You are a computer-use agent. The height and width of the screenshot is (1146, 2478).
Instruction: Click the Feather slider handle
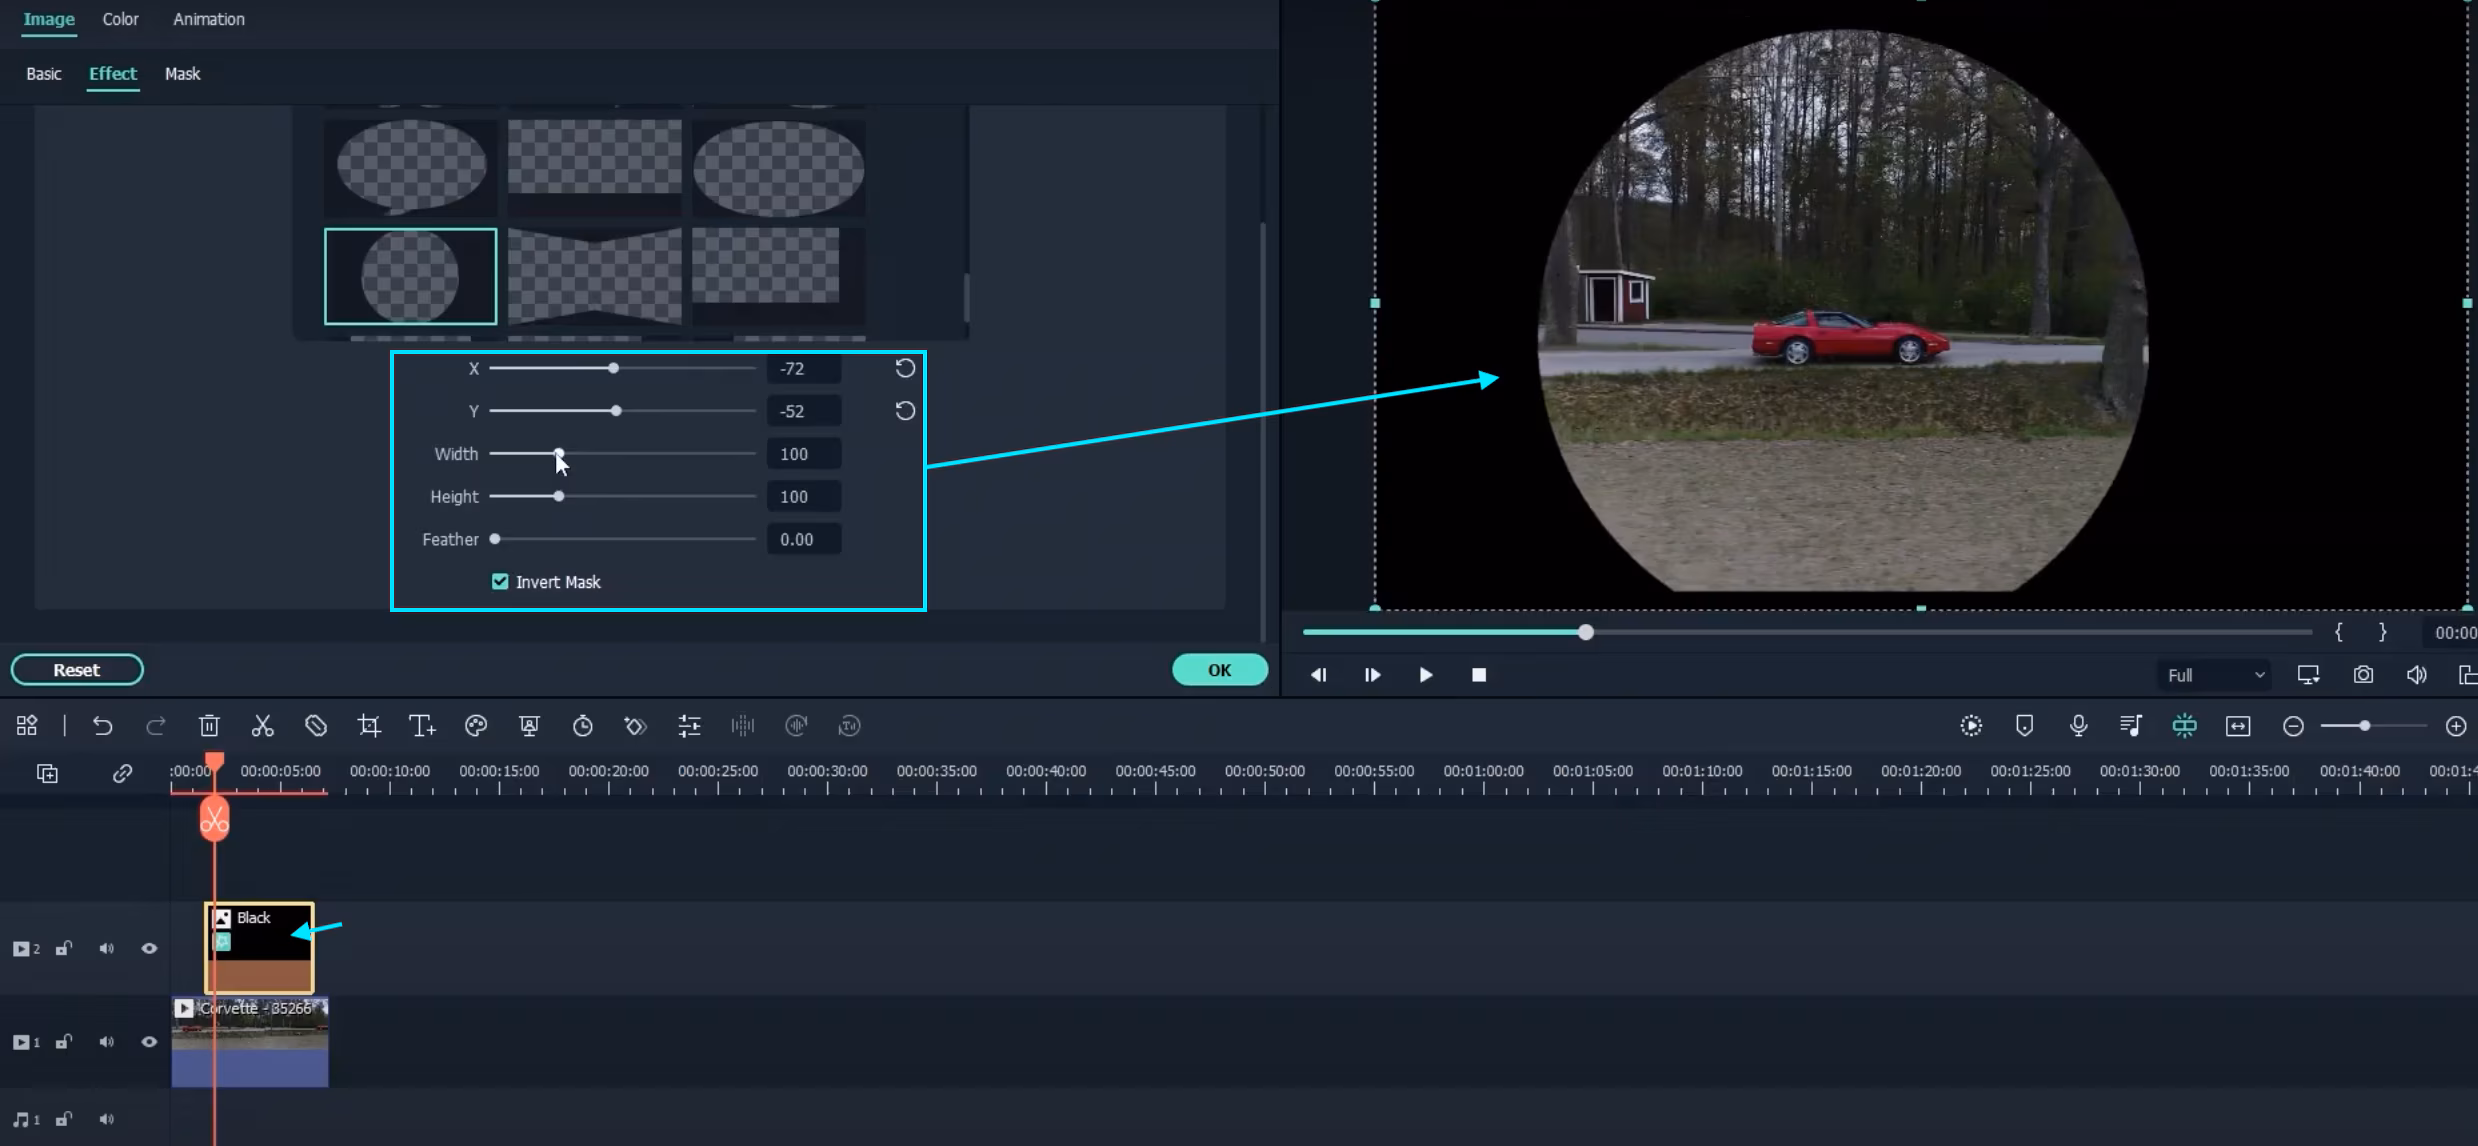pos(495,539)
